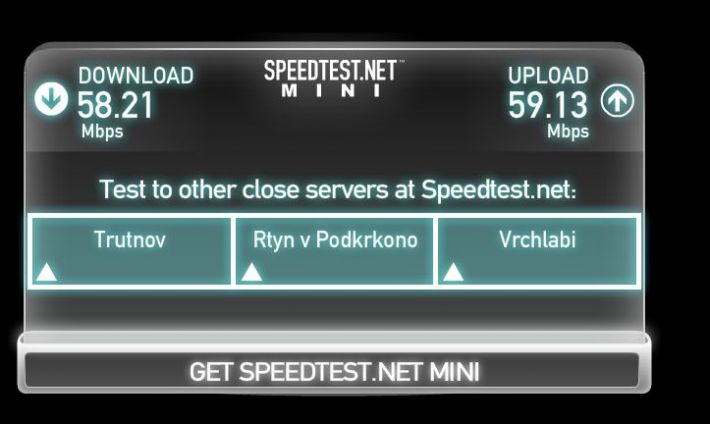This screenshot has height=424, width=710.
Task: Click the MINI text below the logo
Action: [332, 91]
